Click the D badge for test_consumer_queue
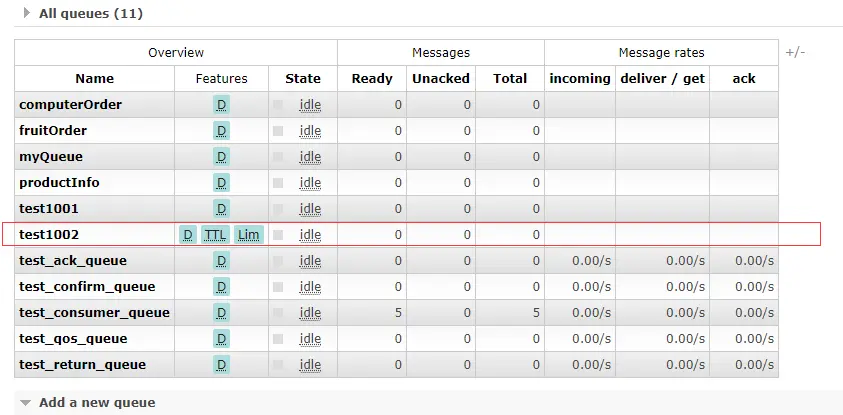Viewport: 843px width, 415px height. point(222,312)
